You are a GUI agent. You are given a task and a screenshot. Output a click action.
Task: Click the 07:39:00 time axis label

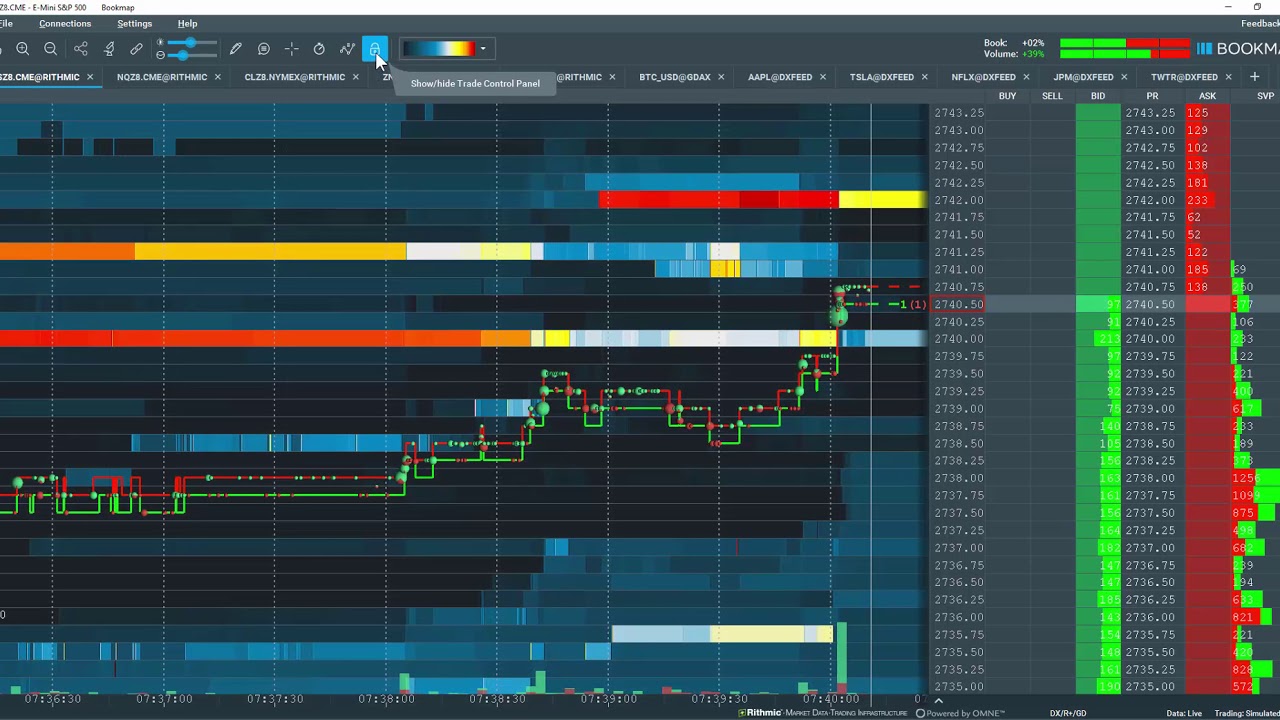(608, 699)
